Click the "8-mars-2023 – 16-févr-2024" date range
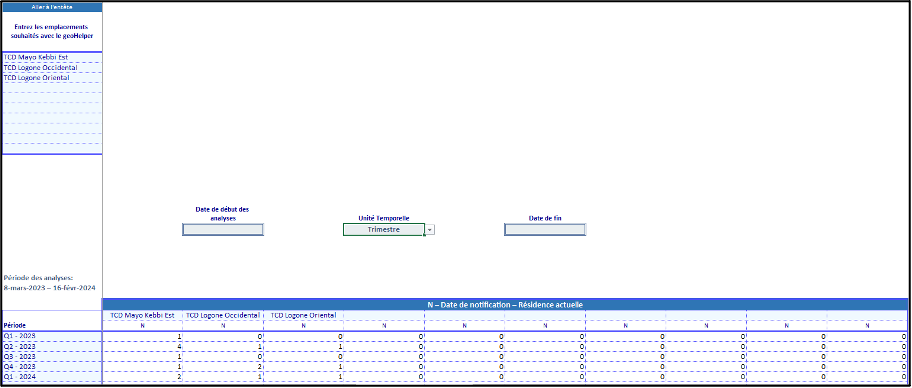 (x=49, y=288)
